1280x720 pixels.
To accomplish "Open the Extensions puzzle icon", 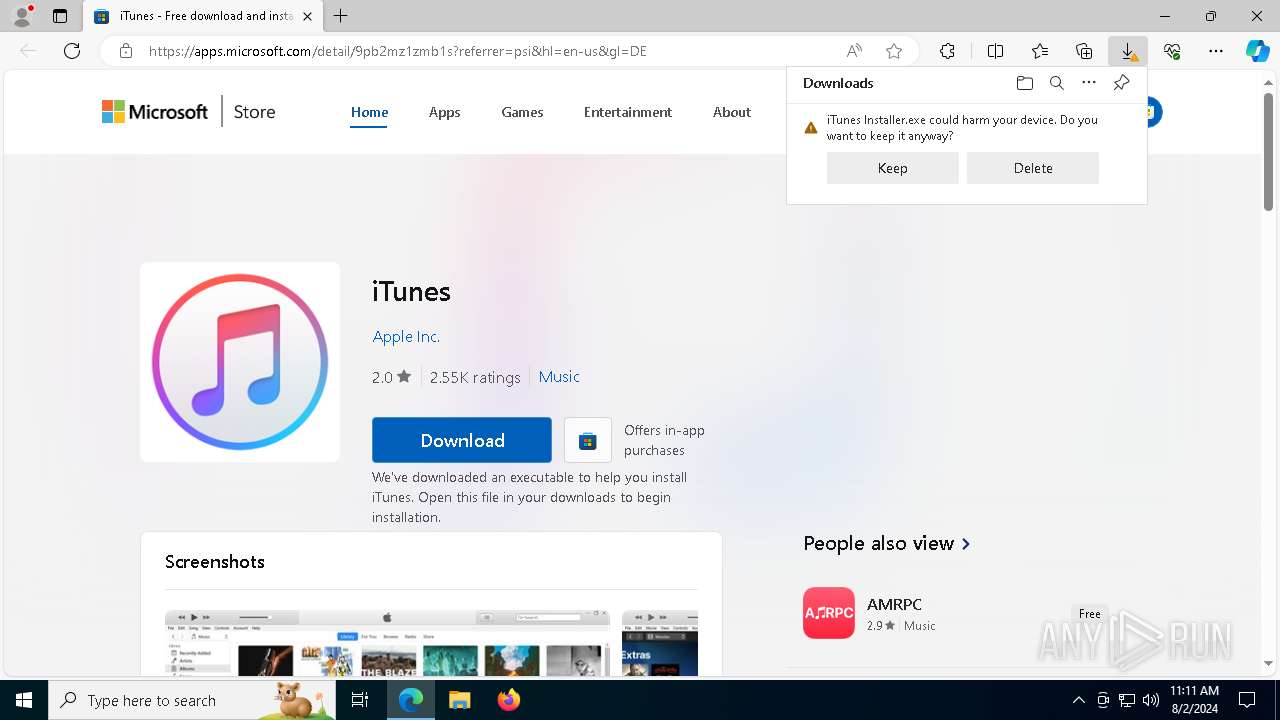I will (947, 51).
